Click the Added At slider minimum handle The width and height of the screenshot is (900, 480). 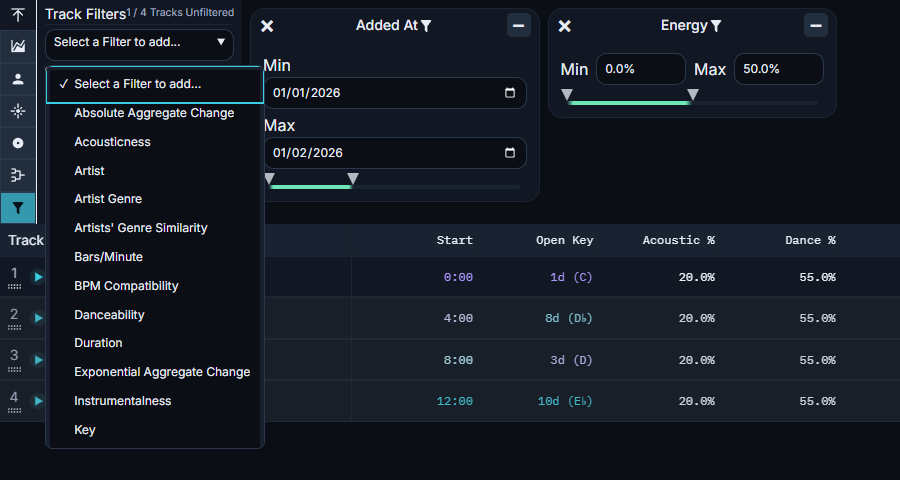270,179
